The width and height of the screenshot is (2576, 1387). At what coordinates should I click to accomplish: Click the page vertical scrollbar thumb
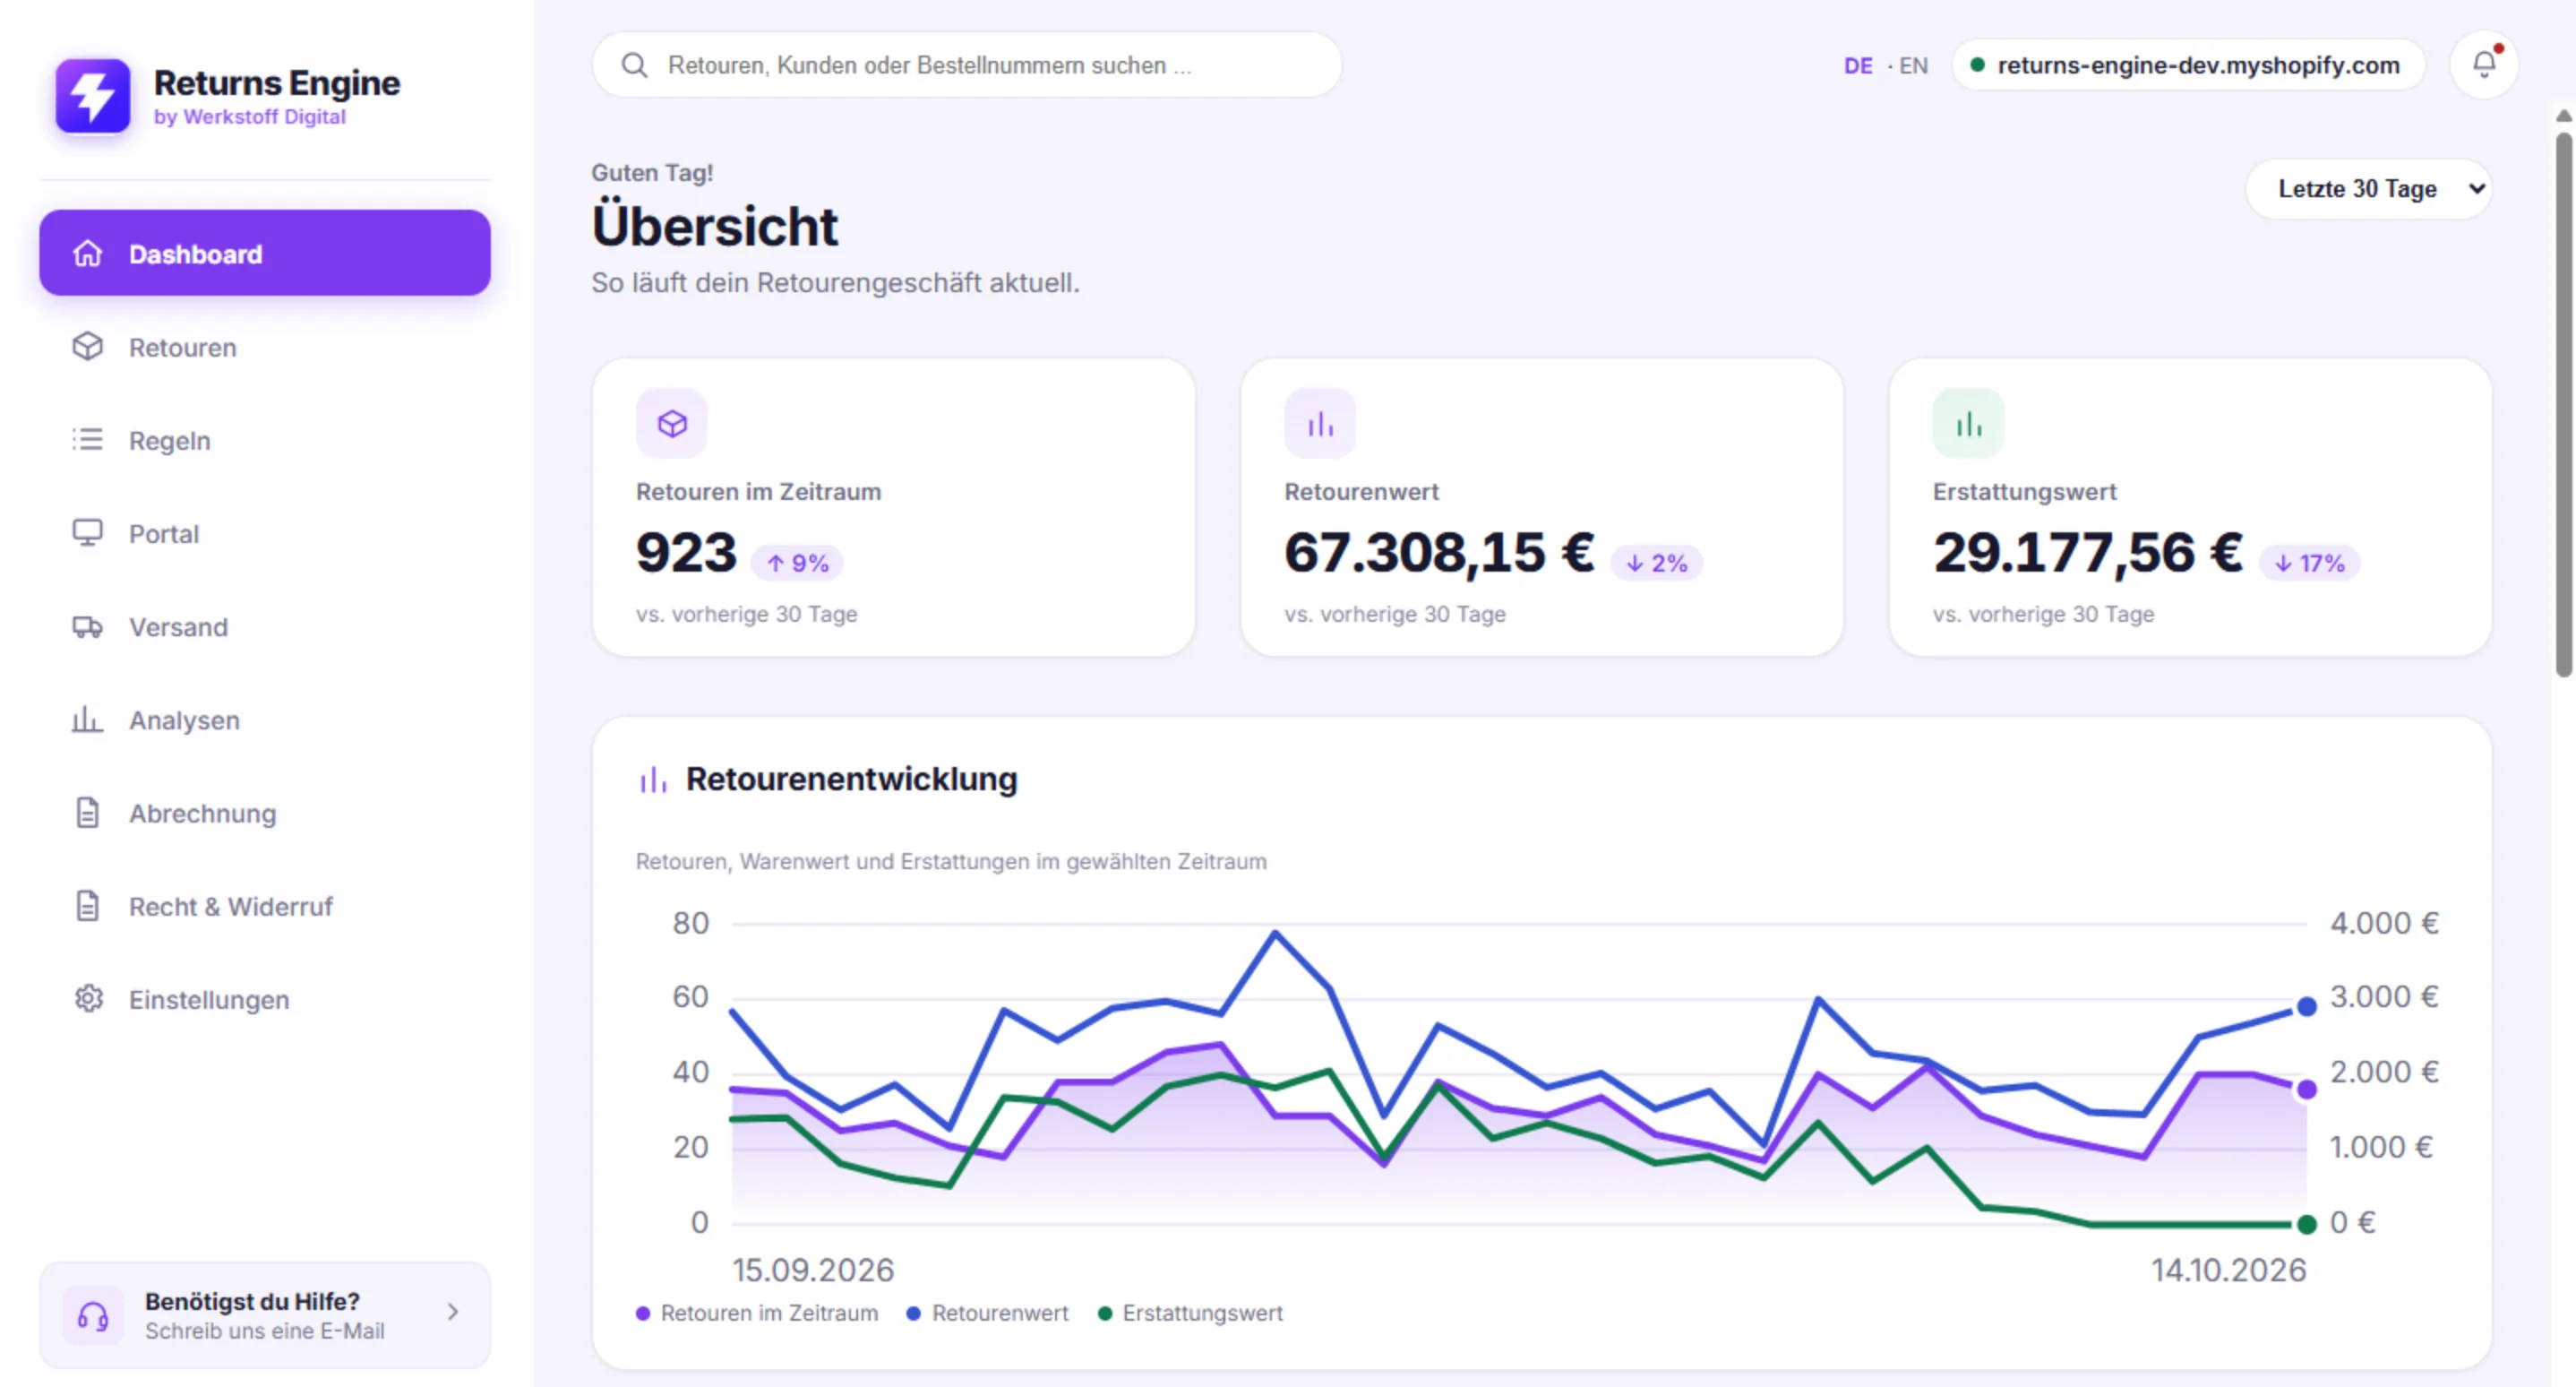pos(2563,405)
